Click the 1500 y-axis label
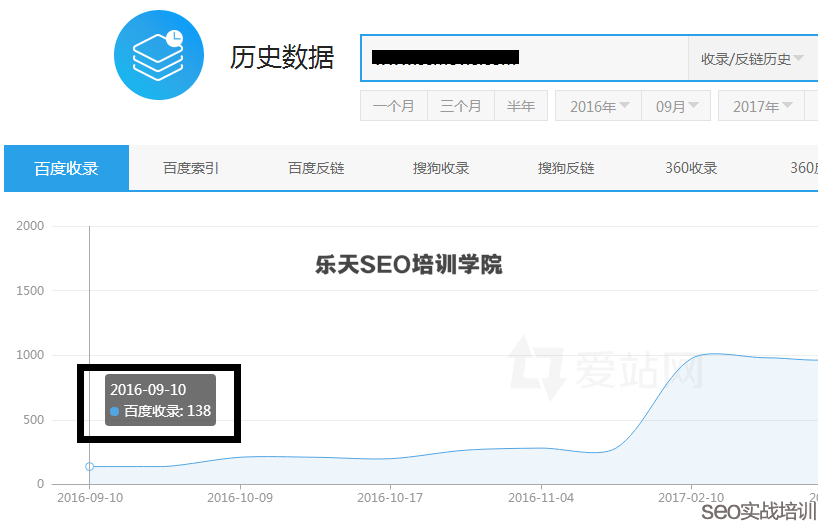Viewport: 818px width, 525px height. coord(30,291)
